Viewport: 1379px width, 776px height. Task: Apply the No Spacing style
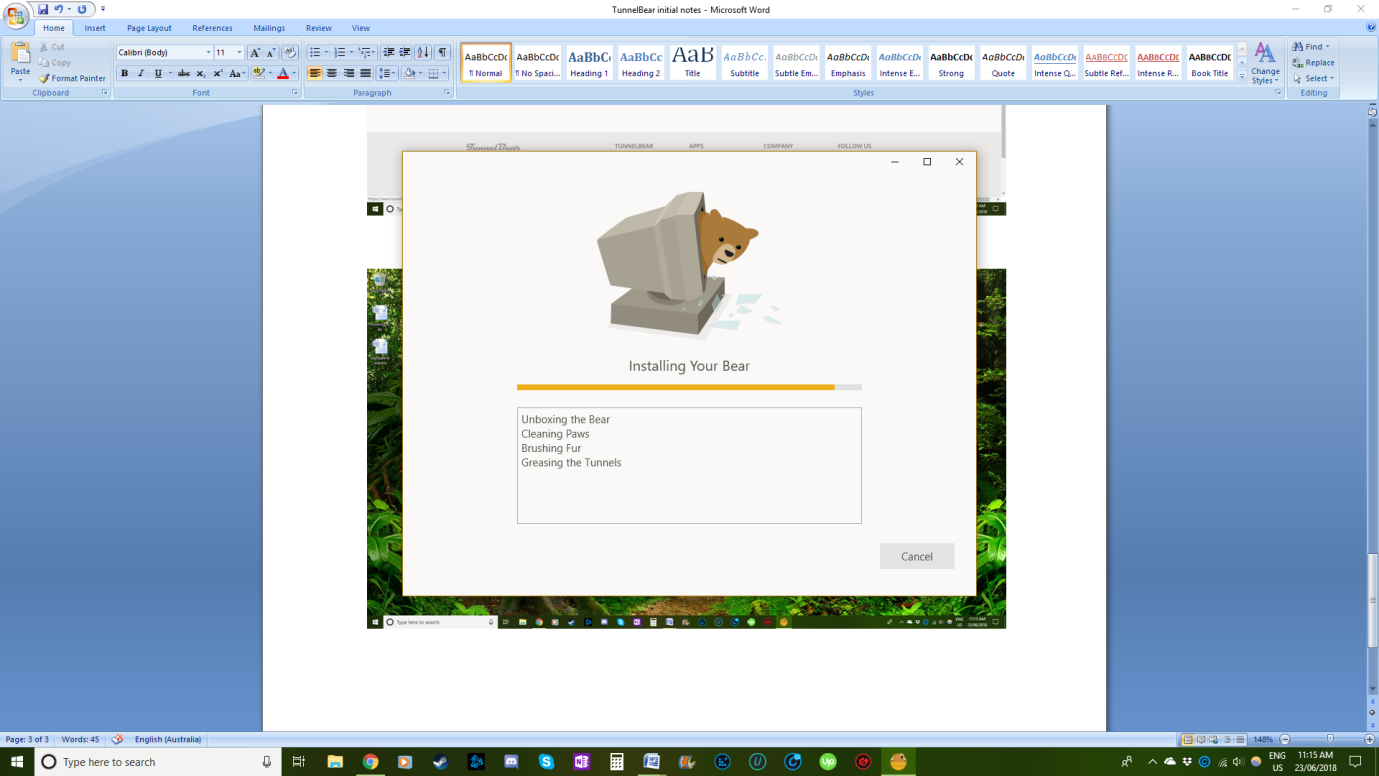coord(537,63)
